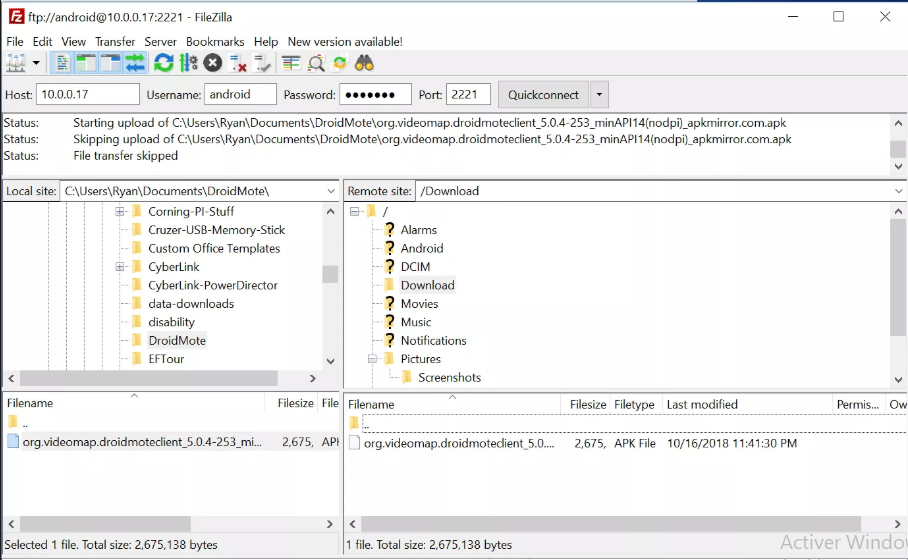This screenshot has height=560, width=908.
Task: Toggle directory comparison
Action: click(x=316, y=63)
